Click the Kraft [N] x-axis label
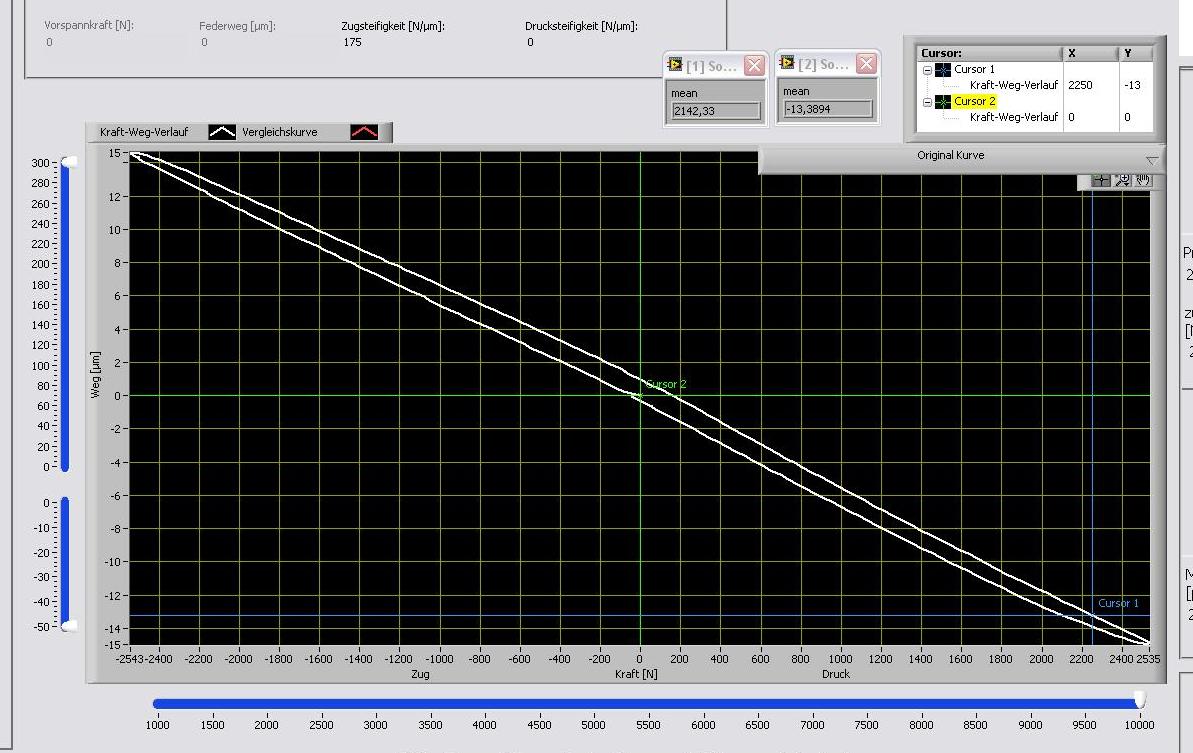Viewport: 1193px width, 753px height. (x=636, y=674)
